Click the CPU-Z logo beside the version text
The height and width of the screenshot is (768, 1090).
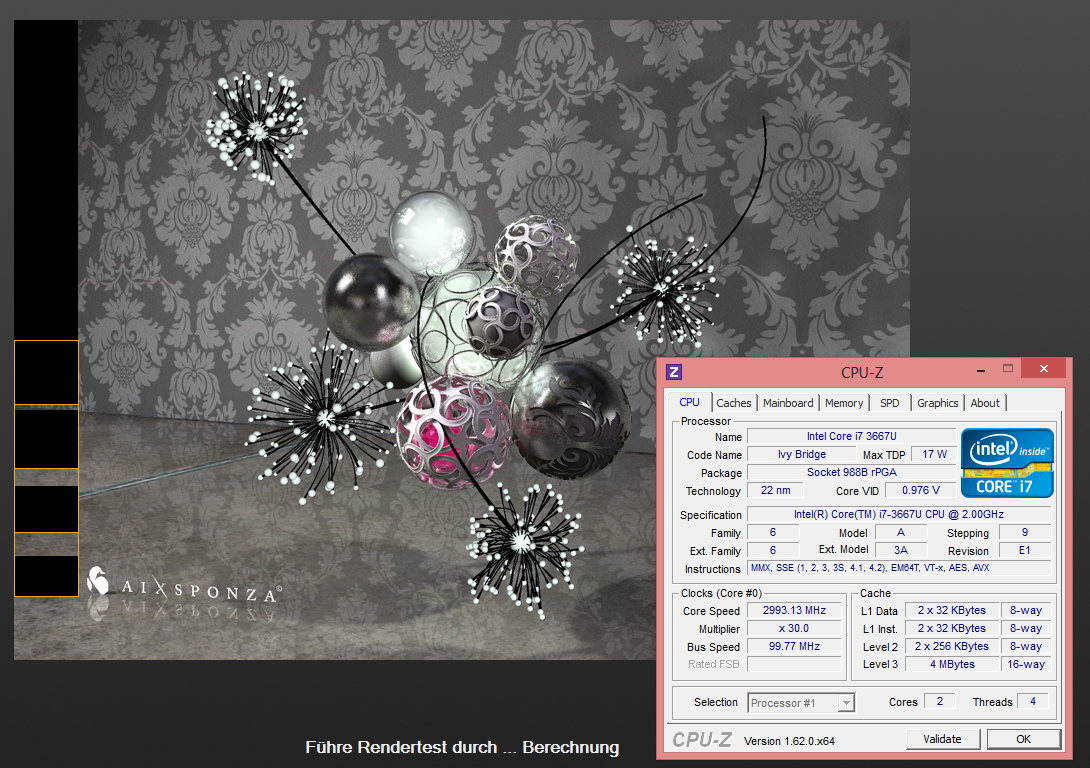702,740
